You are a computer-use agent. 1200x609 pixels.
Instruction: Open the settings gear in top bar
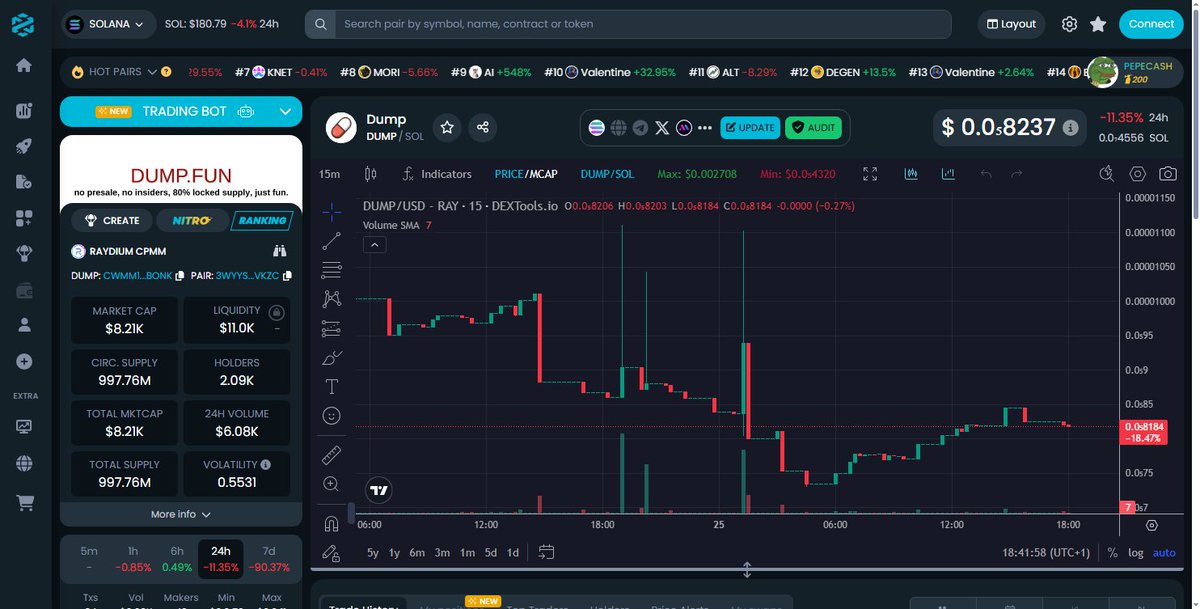click(x=1069, y=24)
